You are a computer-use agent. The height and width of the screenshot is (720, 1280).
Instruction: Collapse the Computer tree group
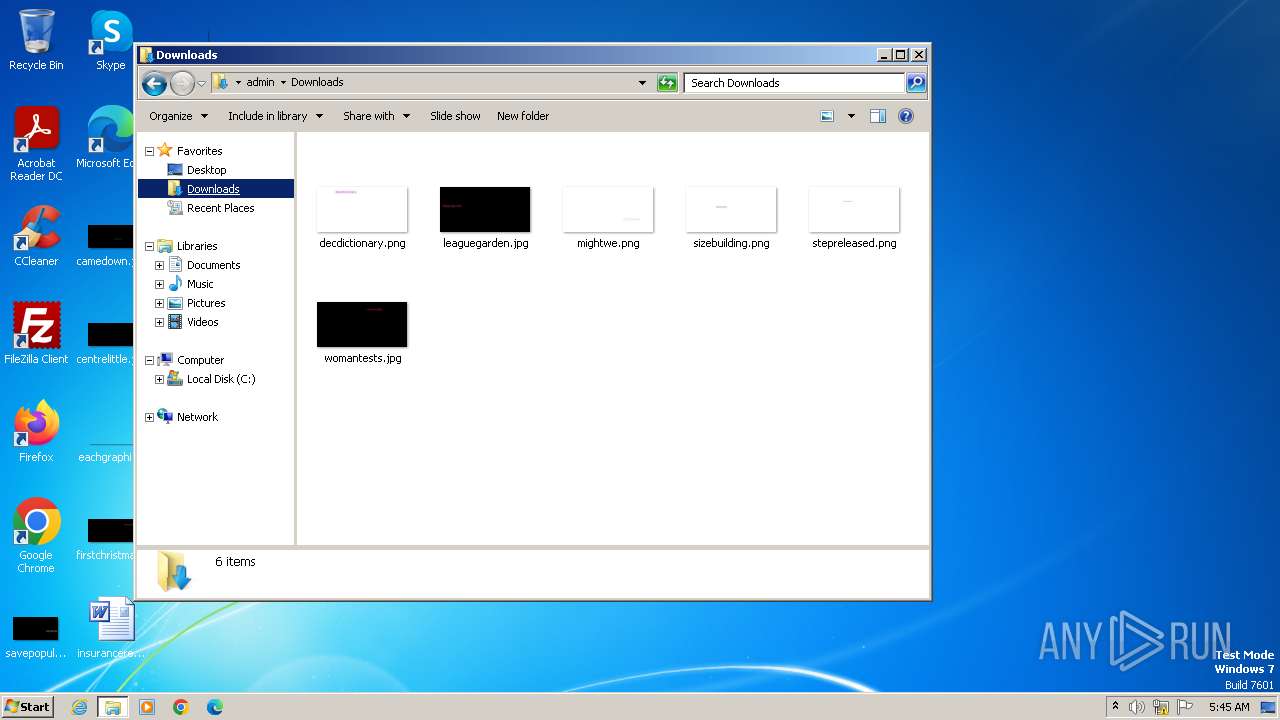click(150, 360)
